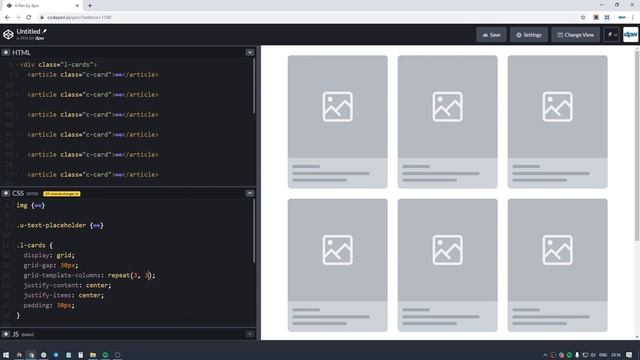
Task: Click the JS panel title
Action: coord(16,334)
